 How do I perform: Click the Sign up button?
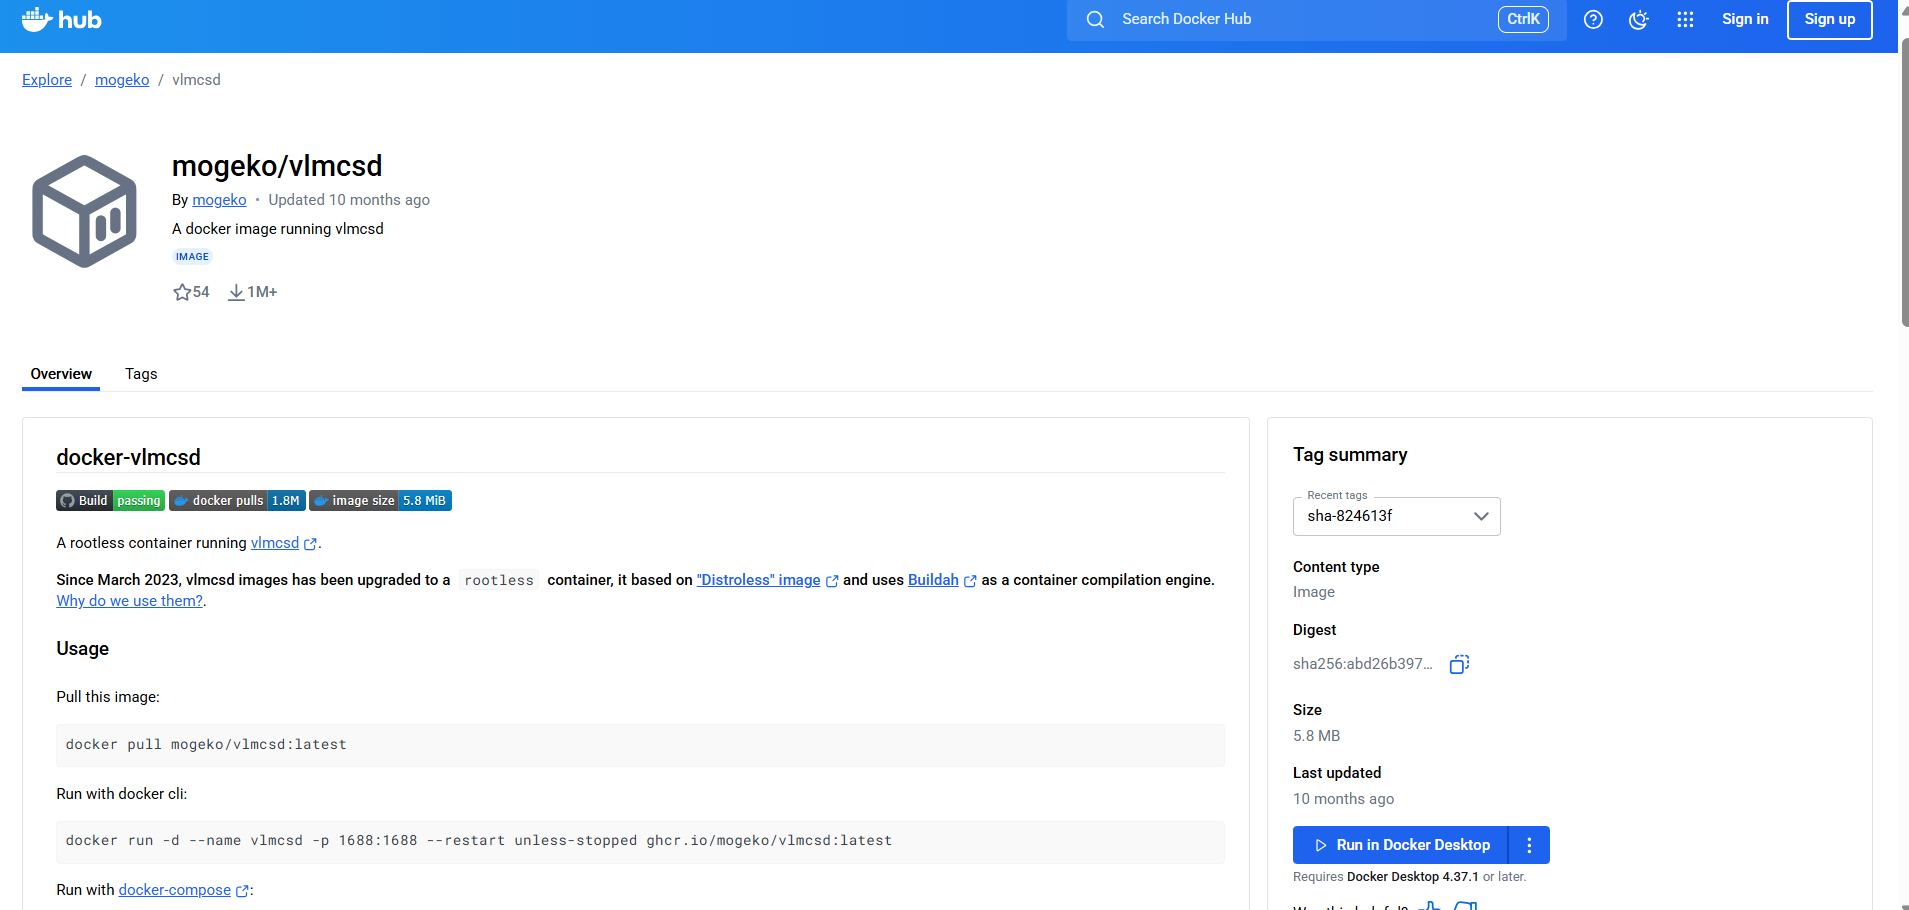(1829, 19)
